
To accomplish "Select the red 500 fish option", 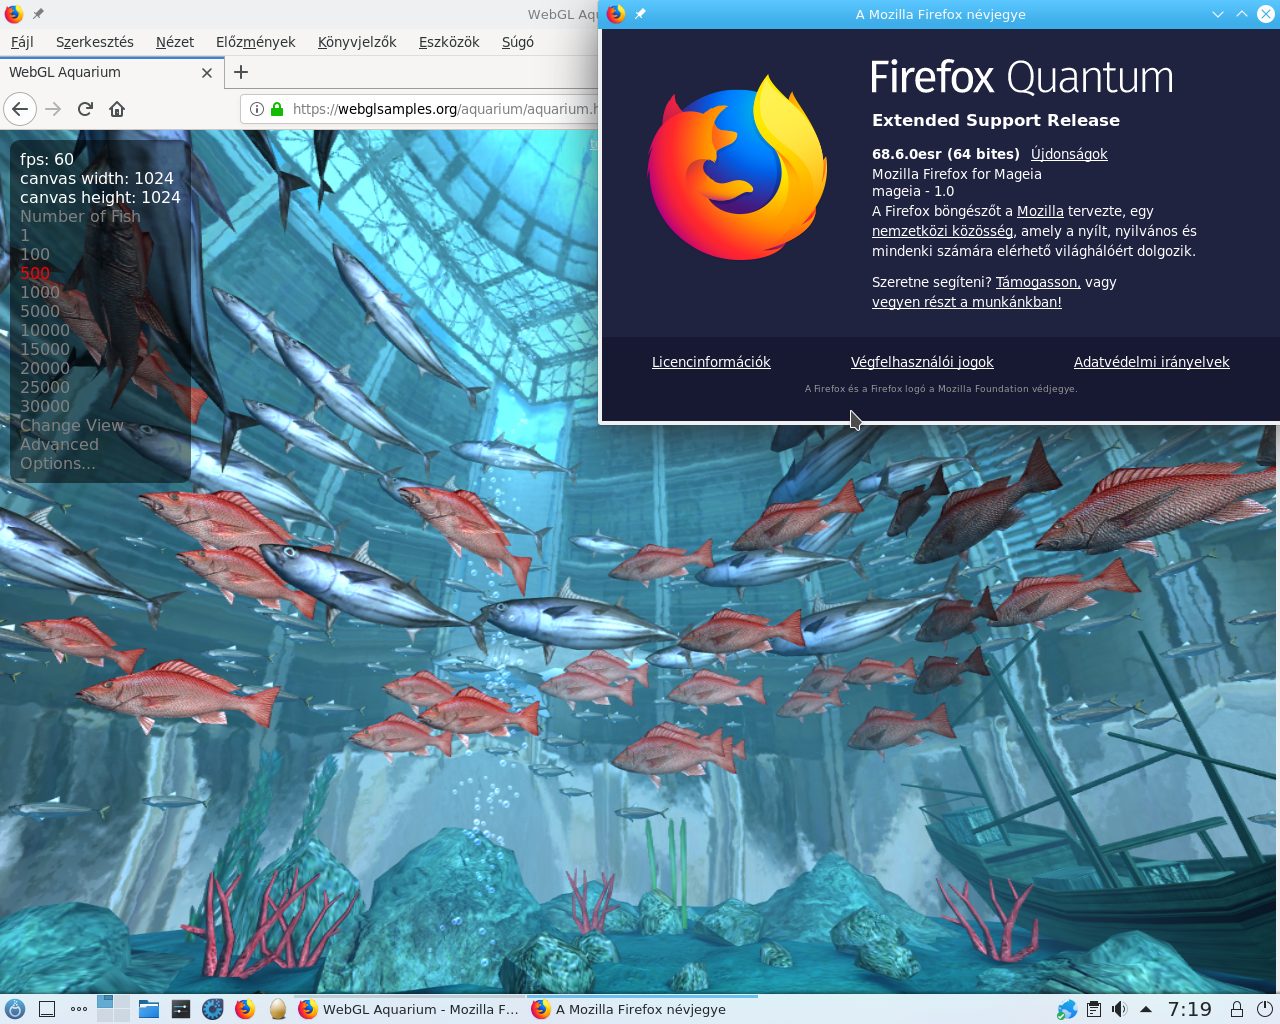I will [35, 273].
